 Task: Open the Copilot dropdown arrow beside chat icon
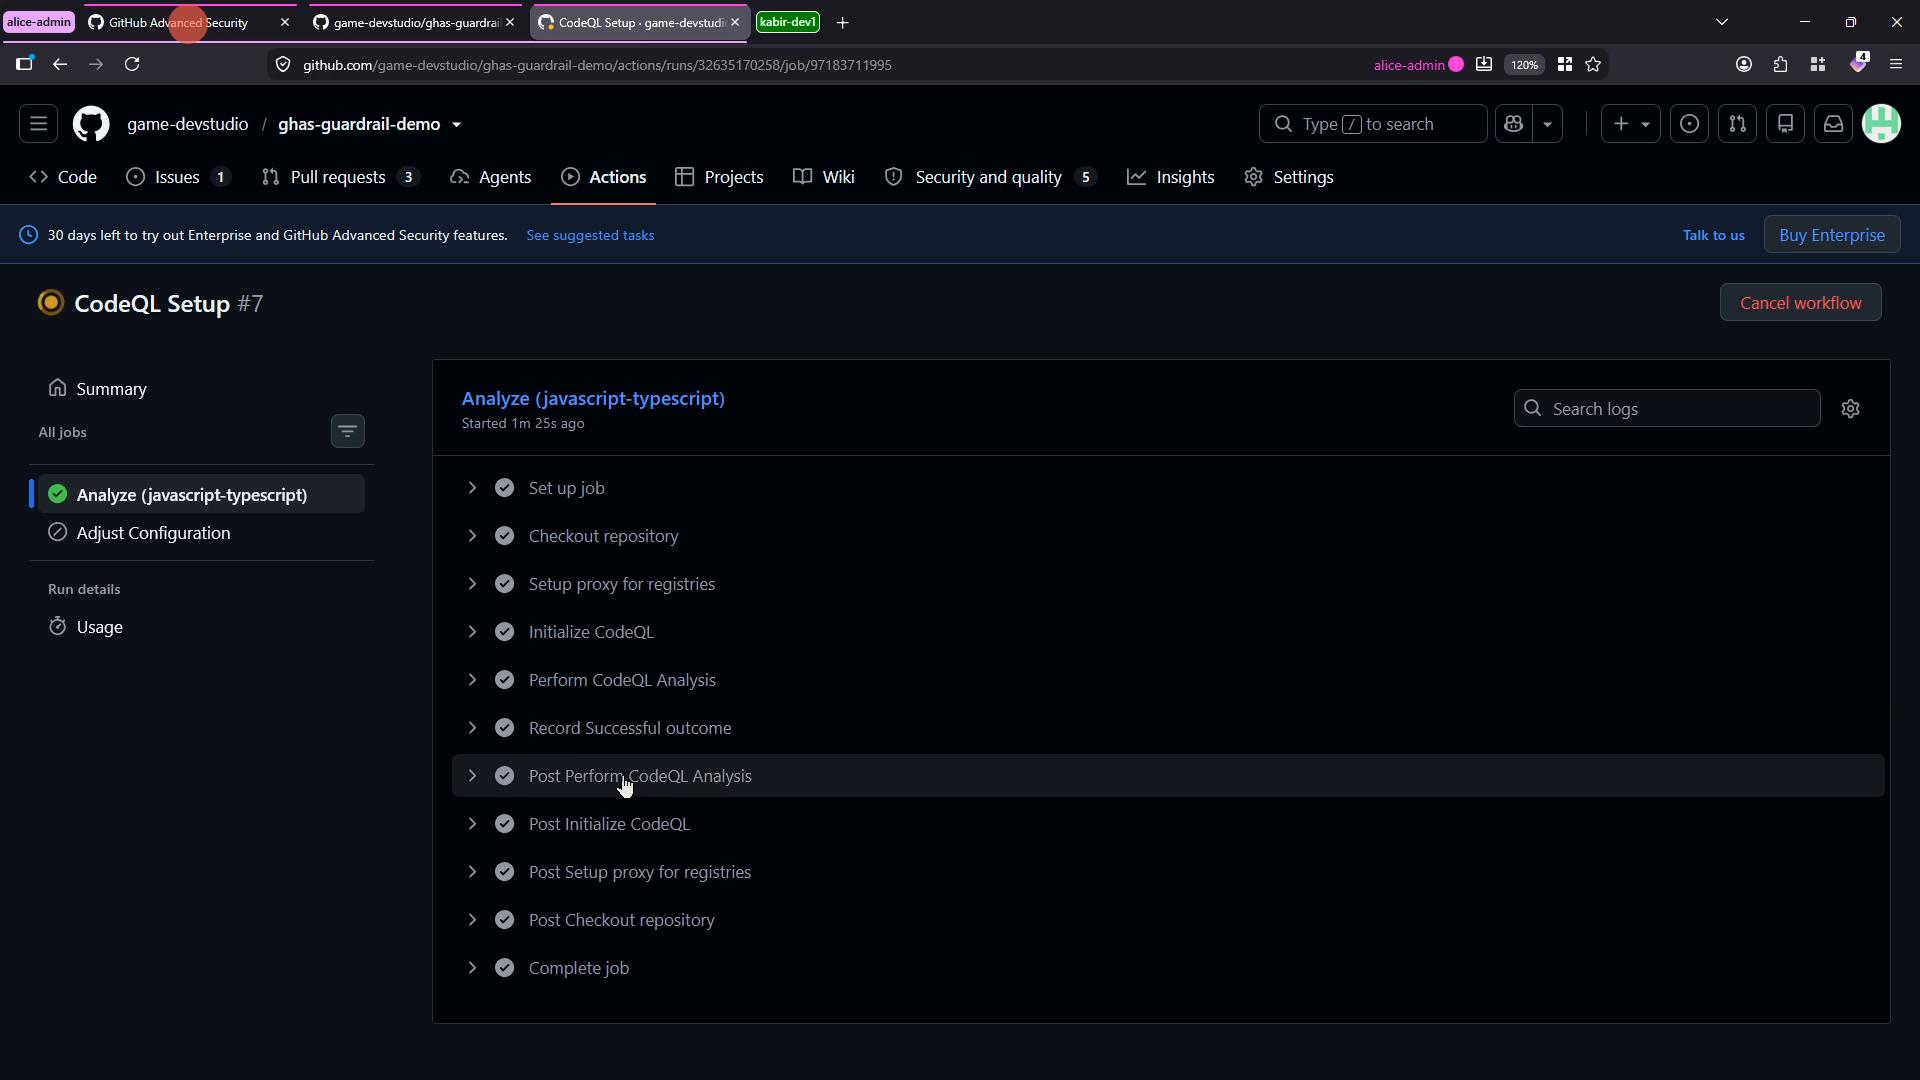(1547, 124)
